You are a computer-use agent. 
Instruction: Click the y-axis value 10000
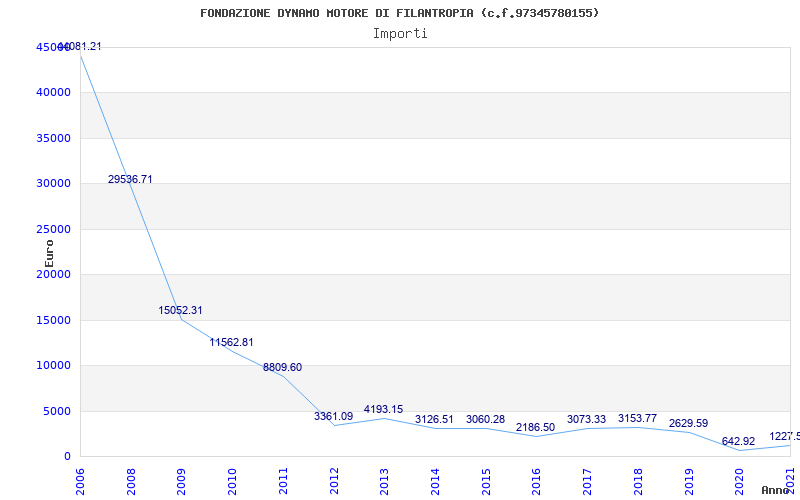tap(53, 365)
